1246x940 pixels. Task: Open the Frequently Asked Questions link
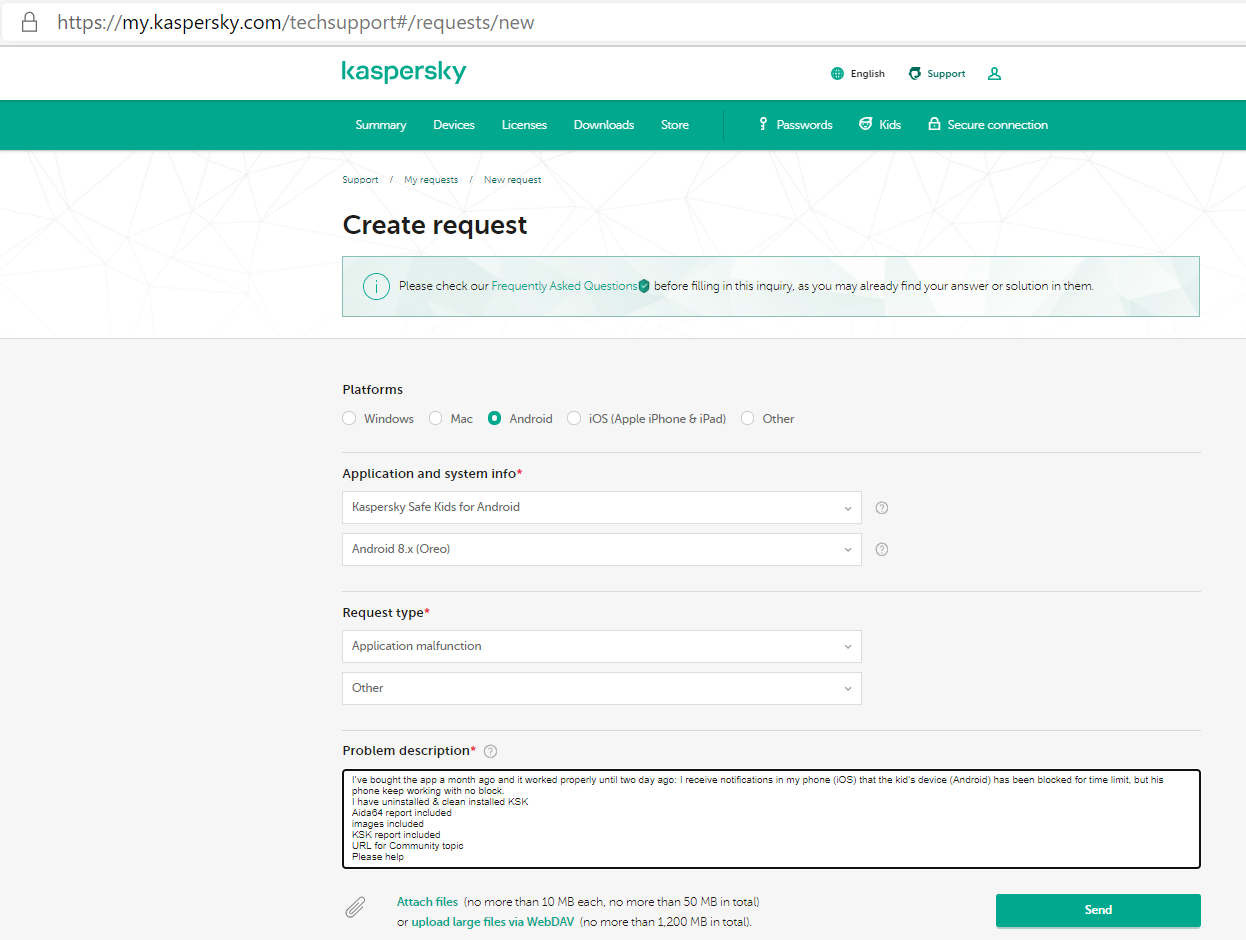(x=564, y=286)
